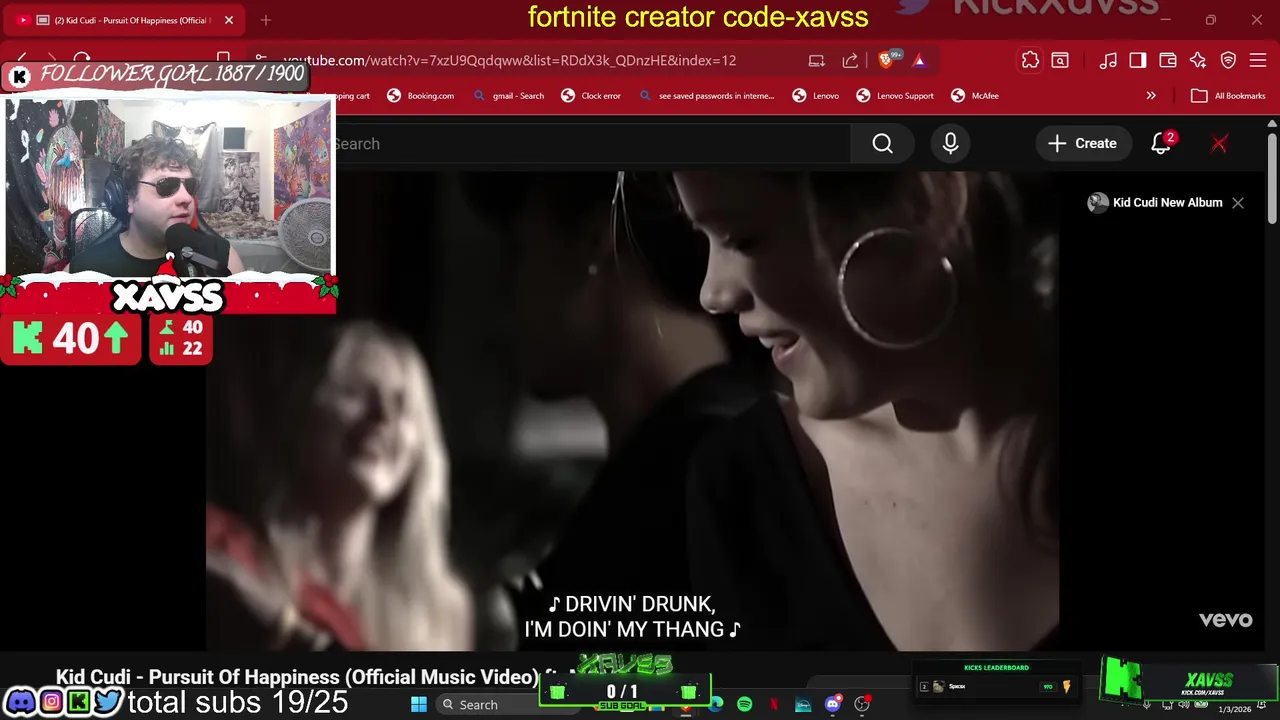
Task: Open the browser extensions puzzle icon
Action: pyautogui.click(x=1030, y=61)
